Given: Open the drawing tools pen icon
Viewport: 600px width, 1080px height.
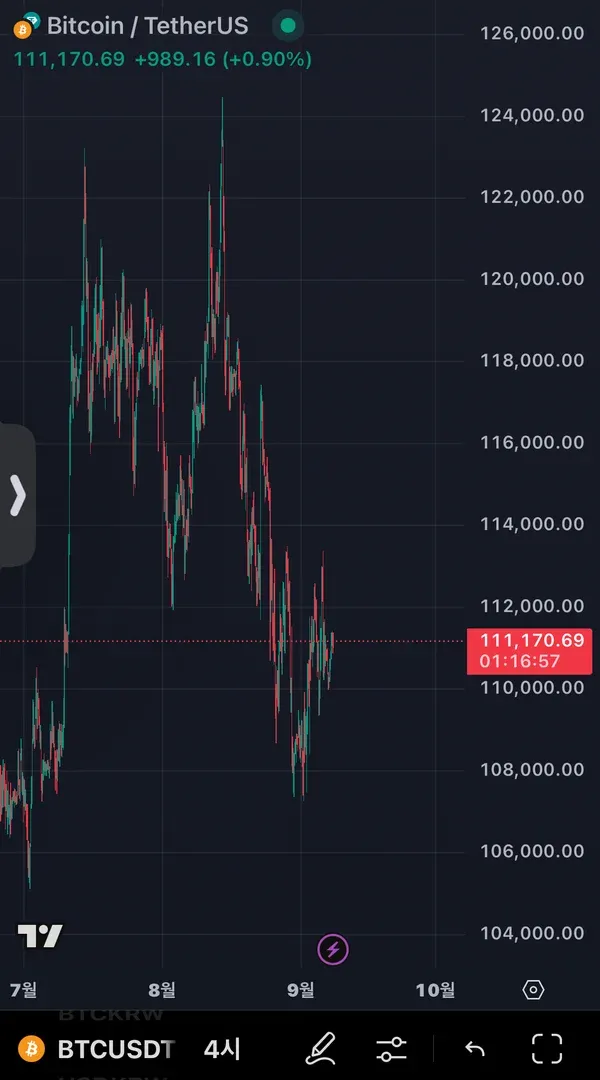Looking at the screenshot, I should [x=319, y=1048].
